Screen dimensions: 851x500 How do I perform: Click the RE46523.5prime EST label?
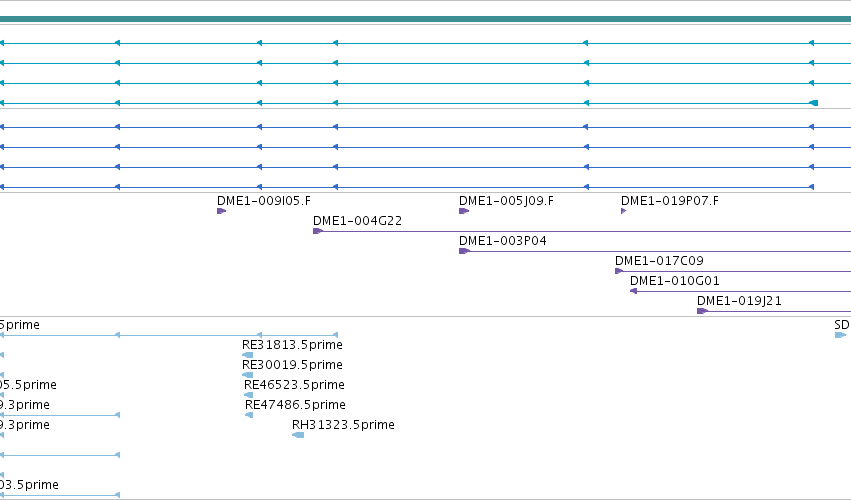(294, 385)
